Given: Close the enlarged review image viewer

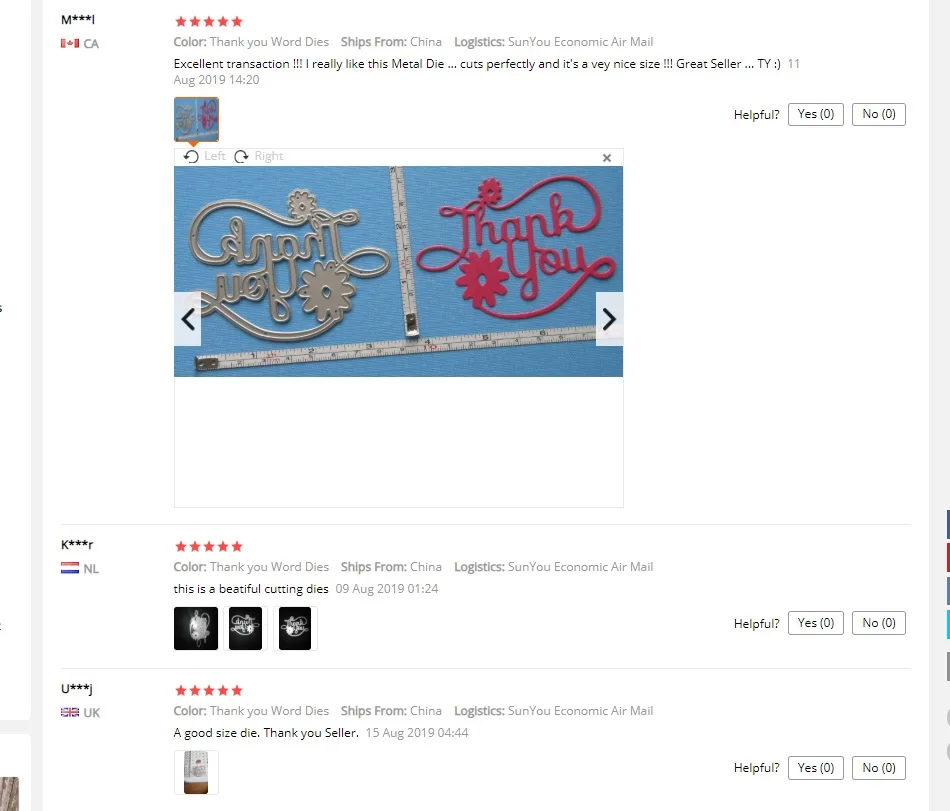Looking at the screenshot, I should pos(606,157).
